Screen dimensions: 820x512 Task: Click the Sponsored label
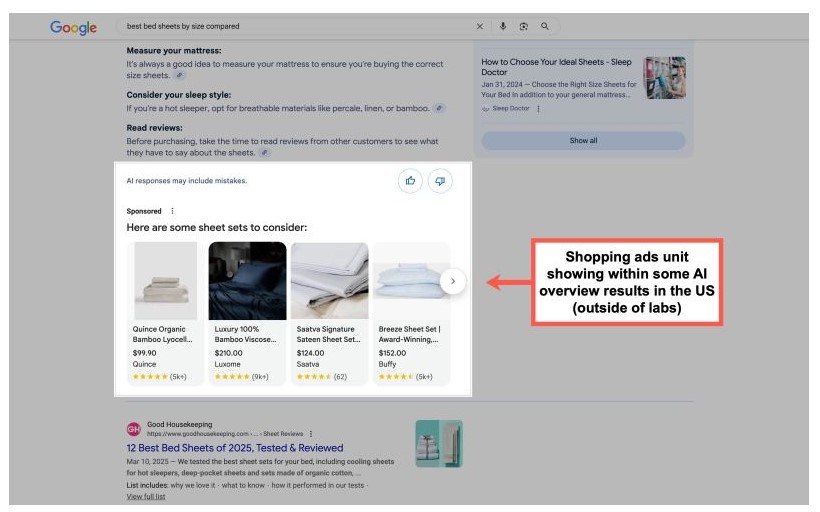144,211
